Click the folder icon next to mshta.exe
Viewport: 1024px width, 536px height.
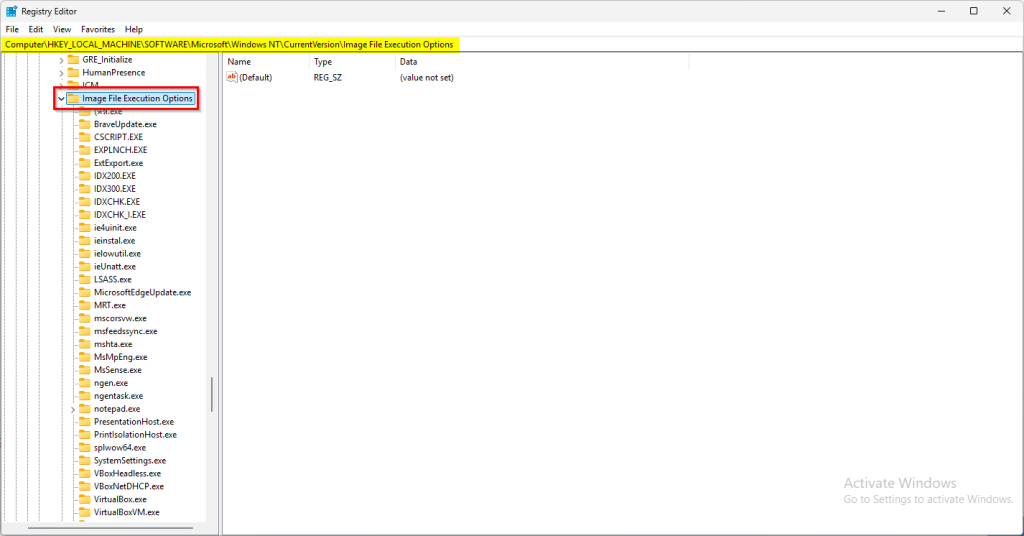(x=86, y=344)
